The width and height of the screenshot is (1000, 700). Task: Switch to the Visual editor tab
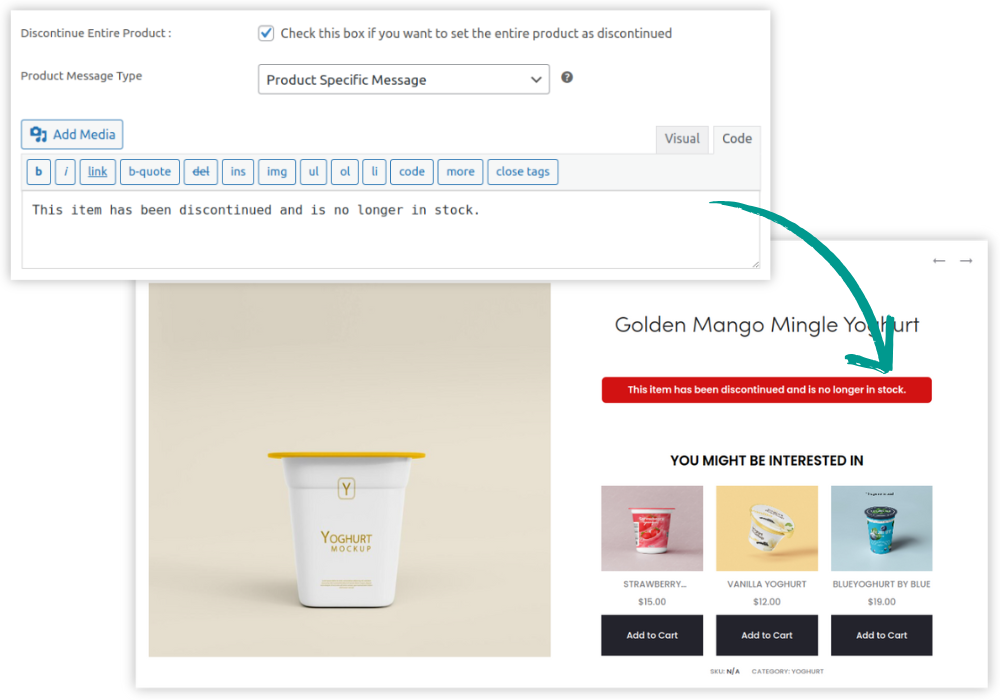tap(682, 139)
